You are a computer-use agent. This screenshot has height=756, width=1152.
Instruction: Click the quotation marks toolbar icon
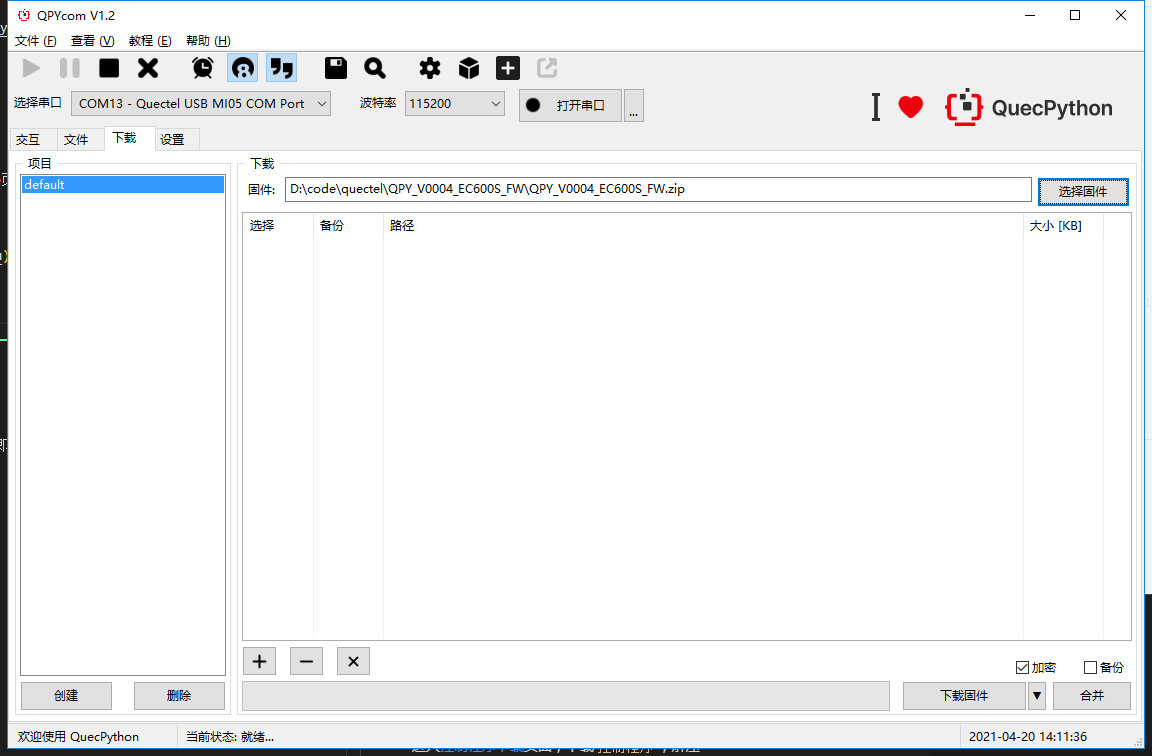click(281, 67)
